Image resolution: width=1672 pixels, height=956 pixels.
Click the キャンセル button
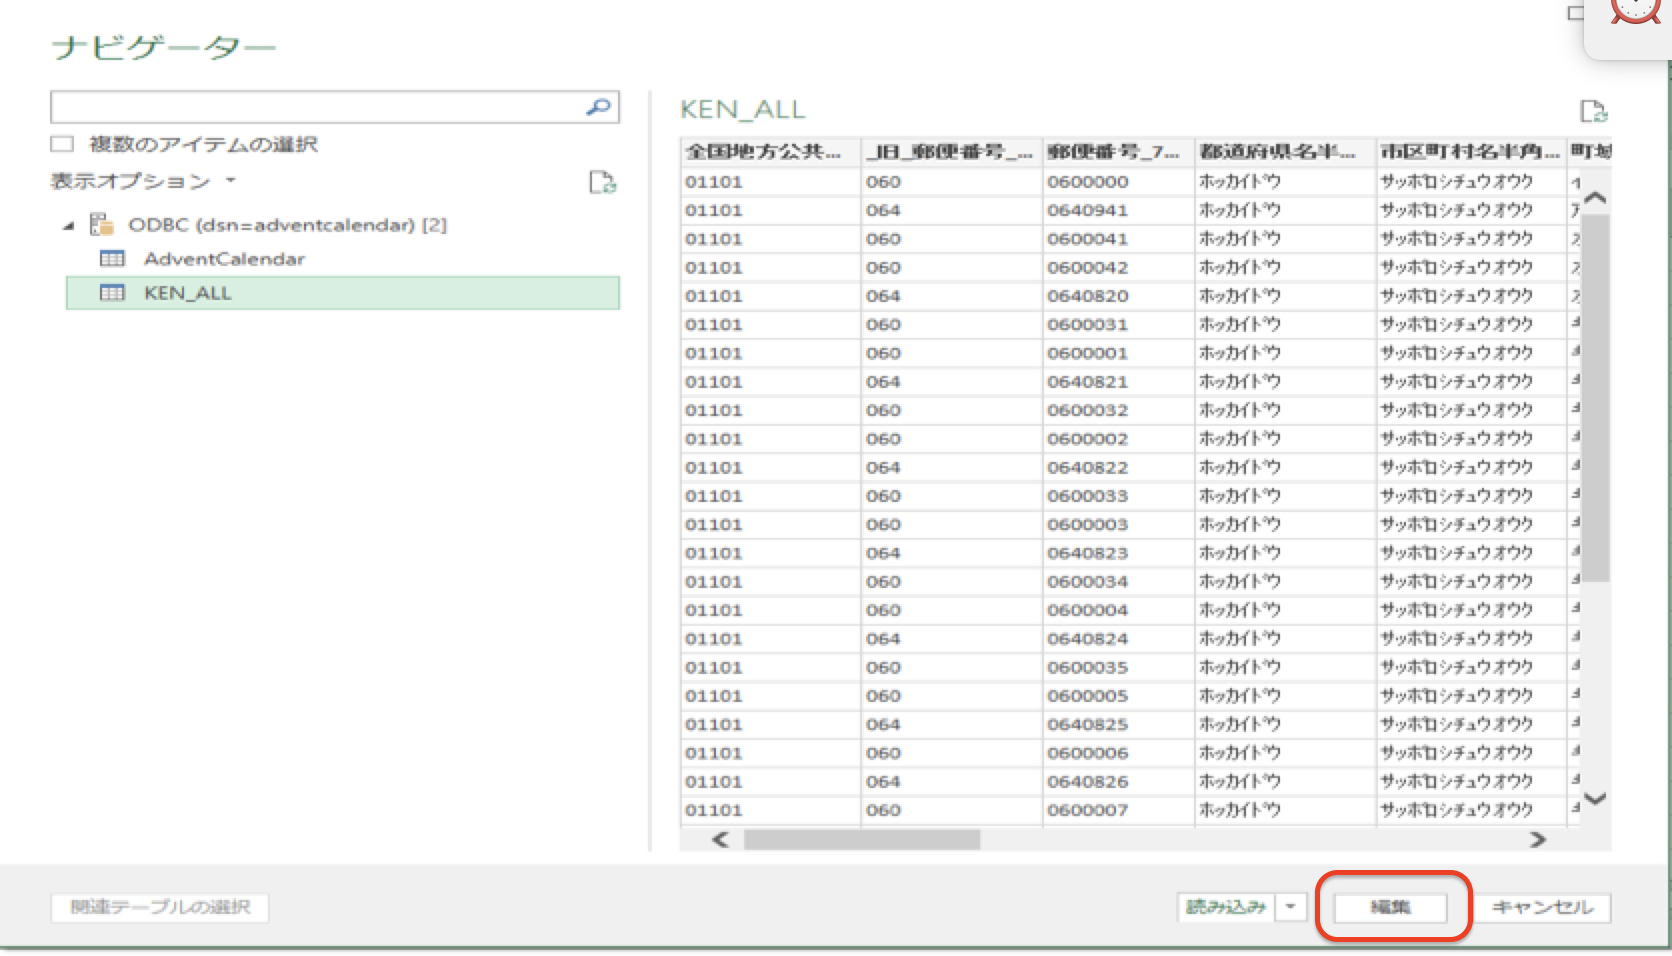tap(1541, 907)
